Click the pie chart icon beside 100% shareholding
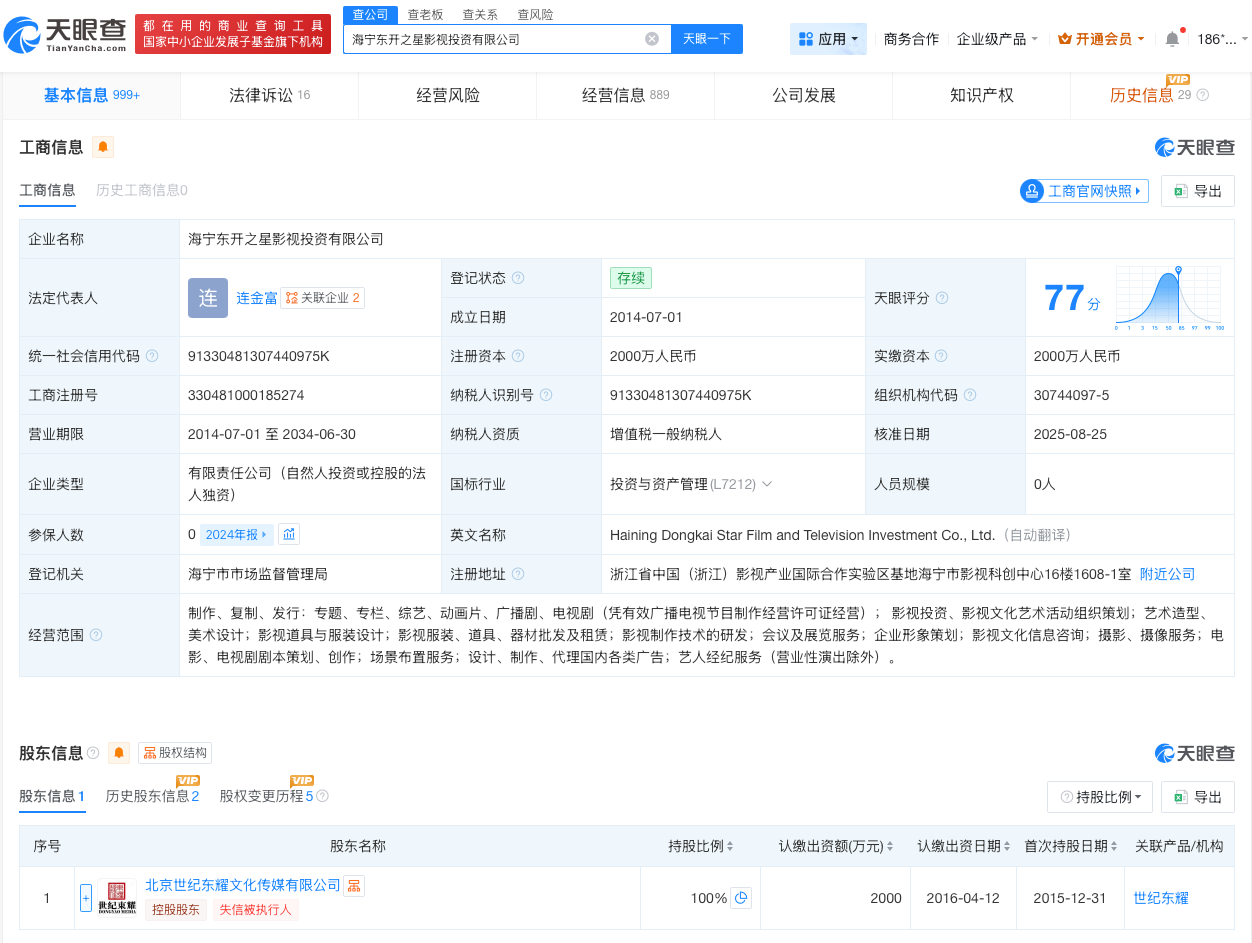Screen dimensions: 1252x943 tap(739, 898)
